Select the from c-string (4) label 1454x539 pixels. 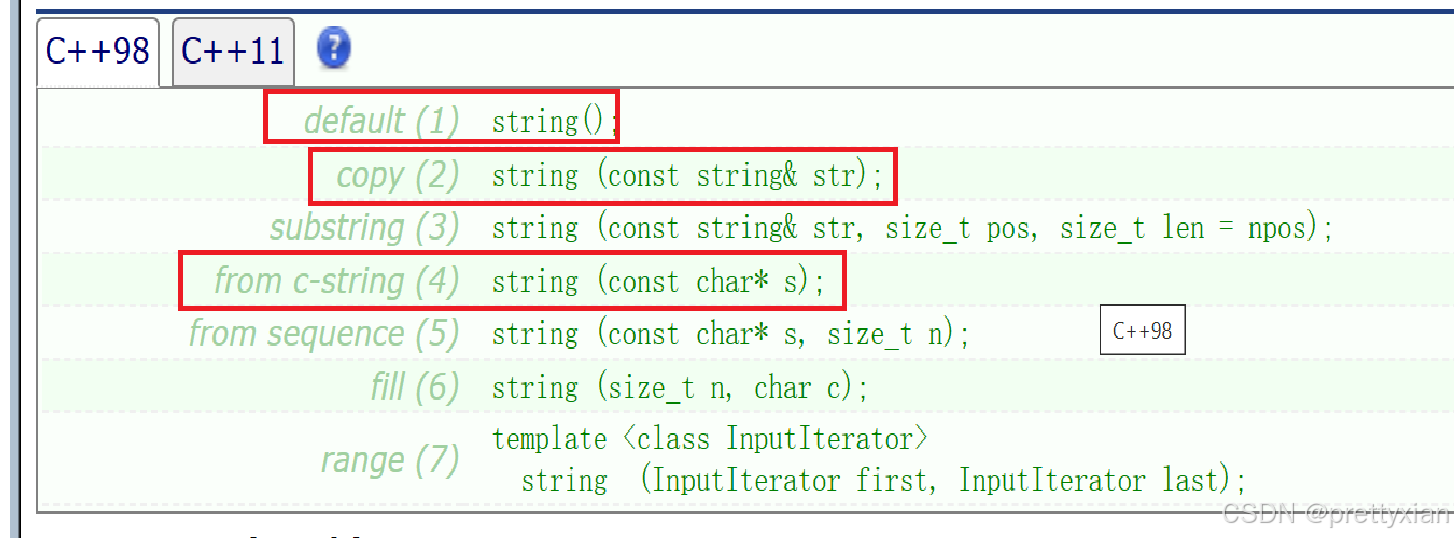(x=337, y=281)
